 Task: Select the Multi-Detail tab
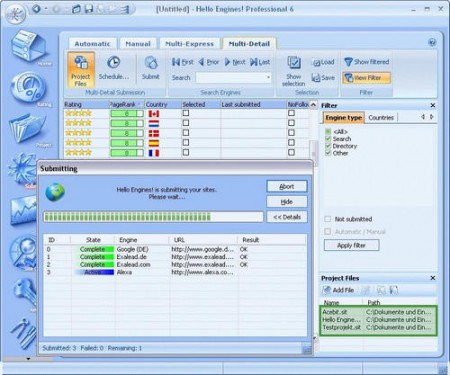(249, 44)
